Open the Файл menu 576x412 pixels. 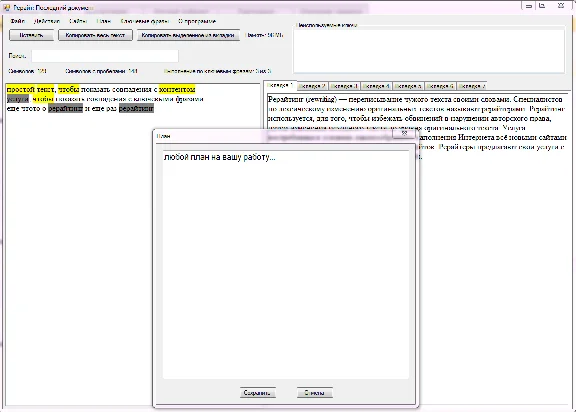(18, 21)
